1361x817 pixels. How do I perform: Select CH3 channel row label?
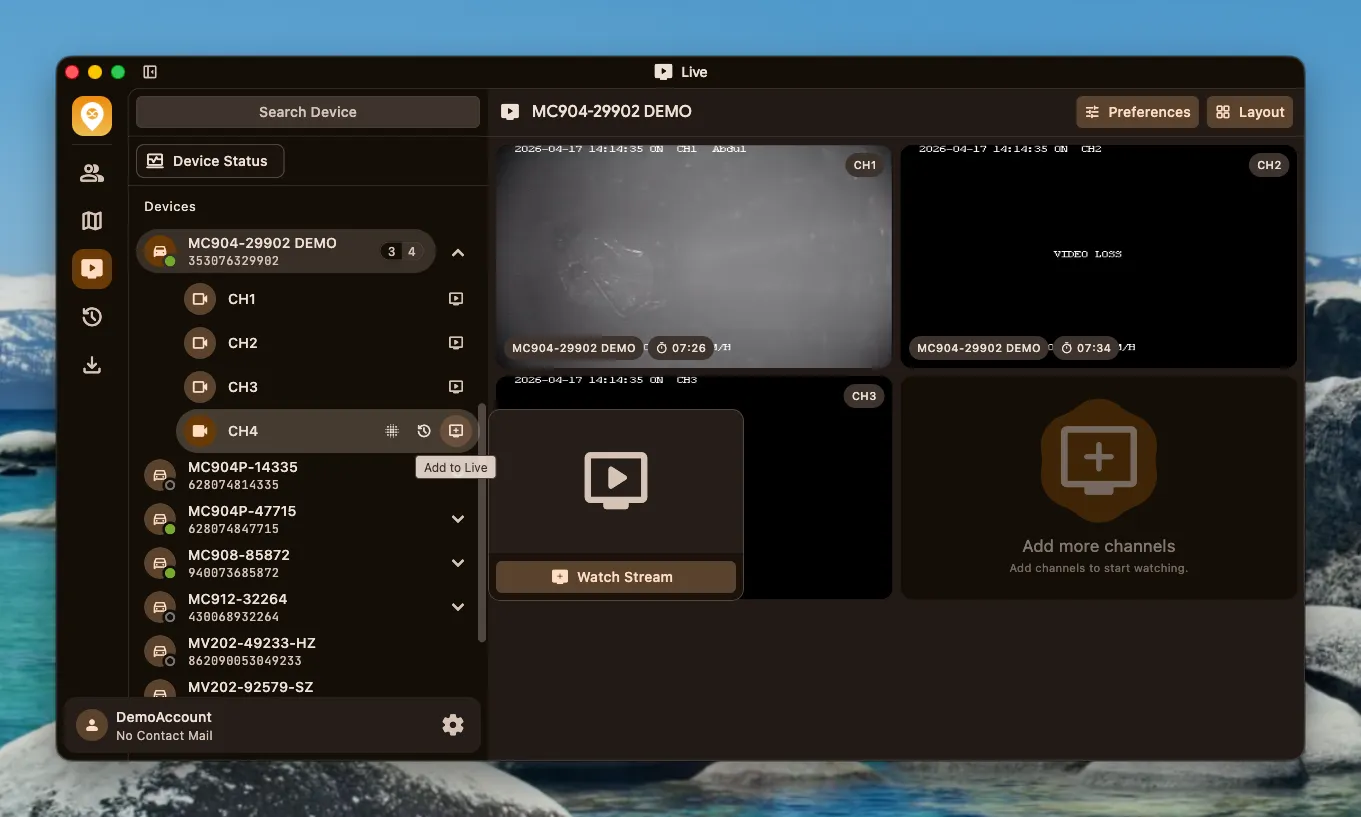(x=243, y=387)
